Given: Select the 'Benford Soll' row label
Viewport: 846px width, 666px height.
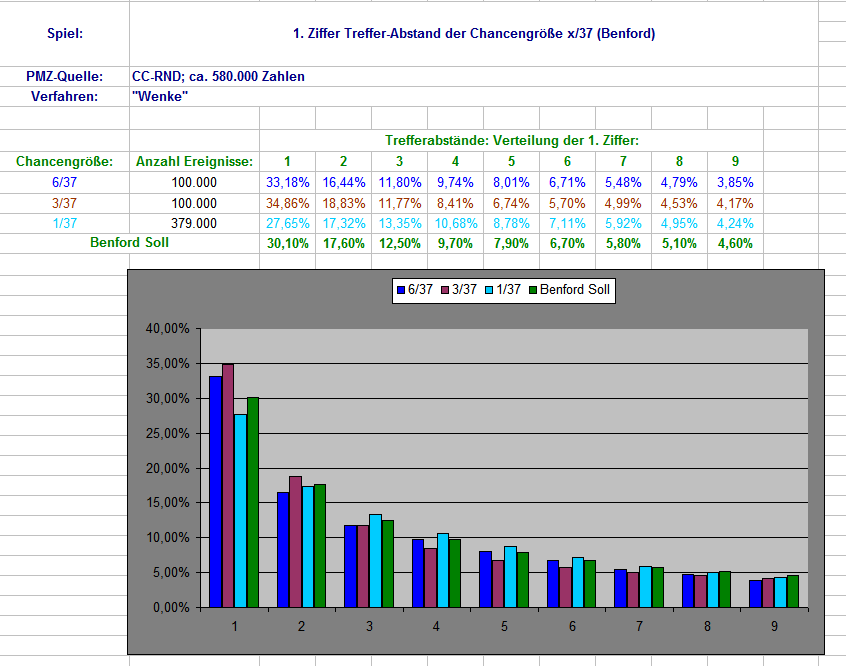Looking at the screenshot, I should 129,243.
